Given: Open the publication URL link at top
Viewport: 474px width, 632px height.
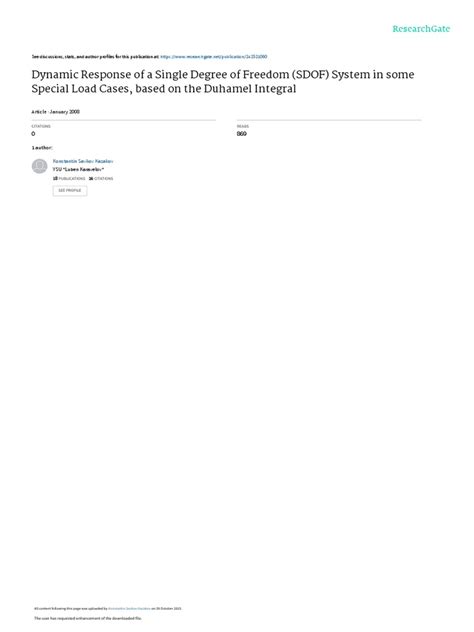Looking at the screenshot, I should (214, 57).
